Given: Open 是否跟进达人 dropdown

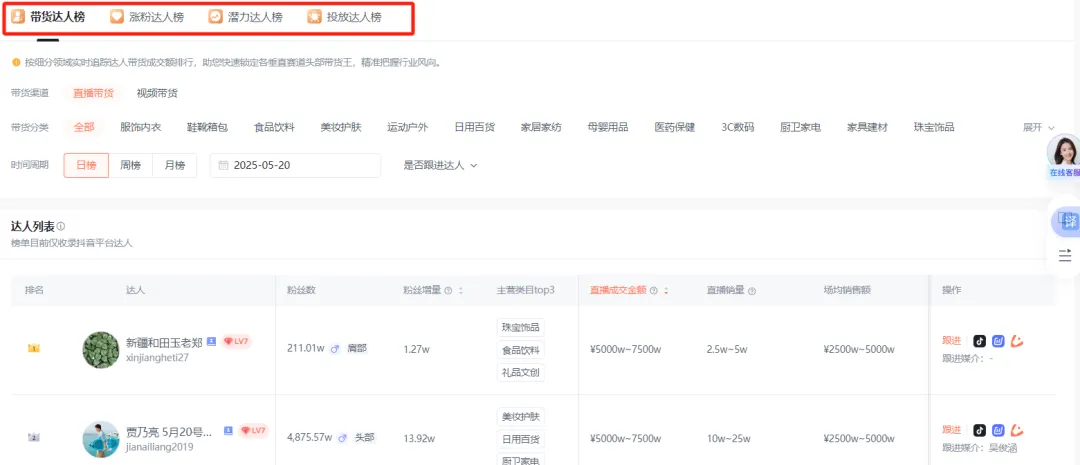Looking at the screenshot, I should point(440,165).
